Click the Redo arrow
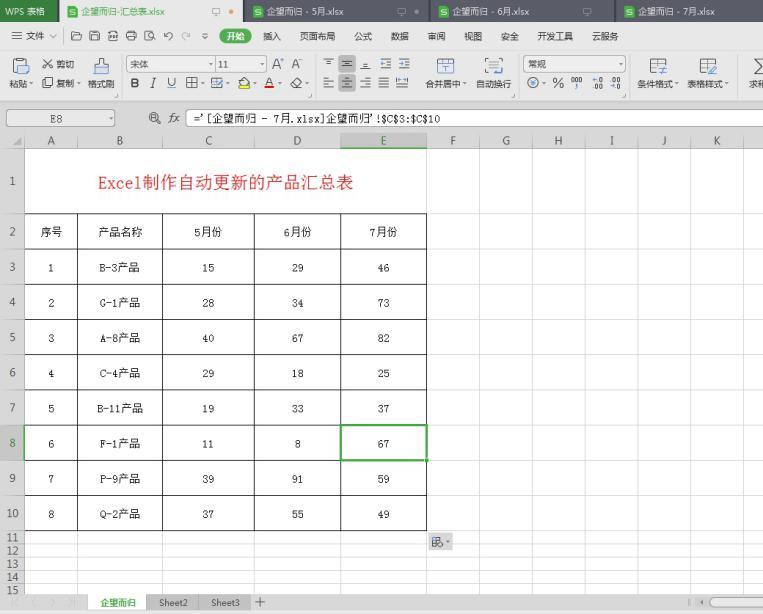This screenshot has width=763, height=614. pos(186,36)
